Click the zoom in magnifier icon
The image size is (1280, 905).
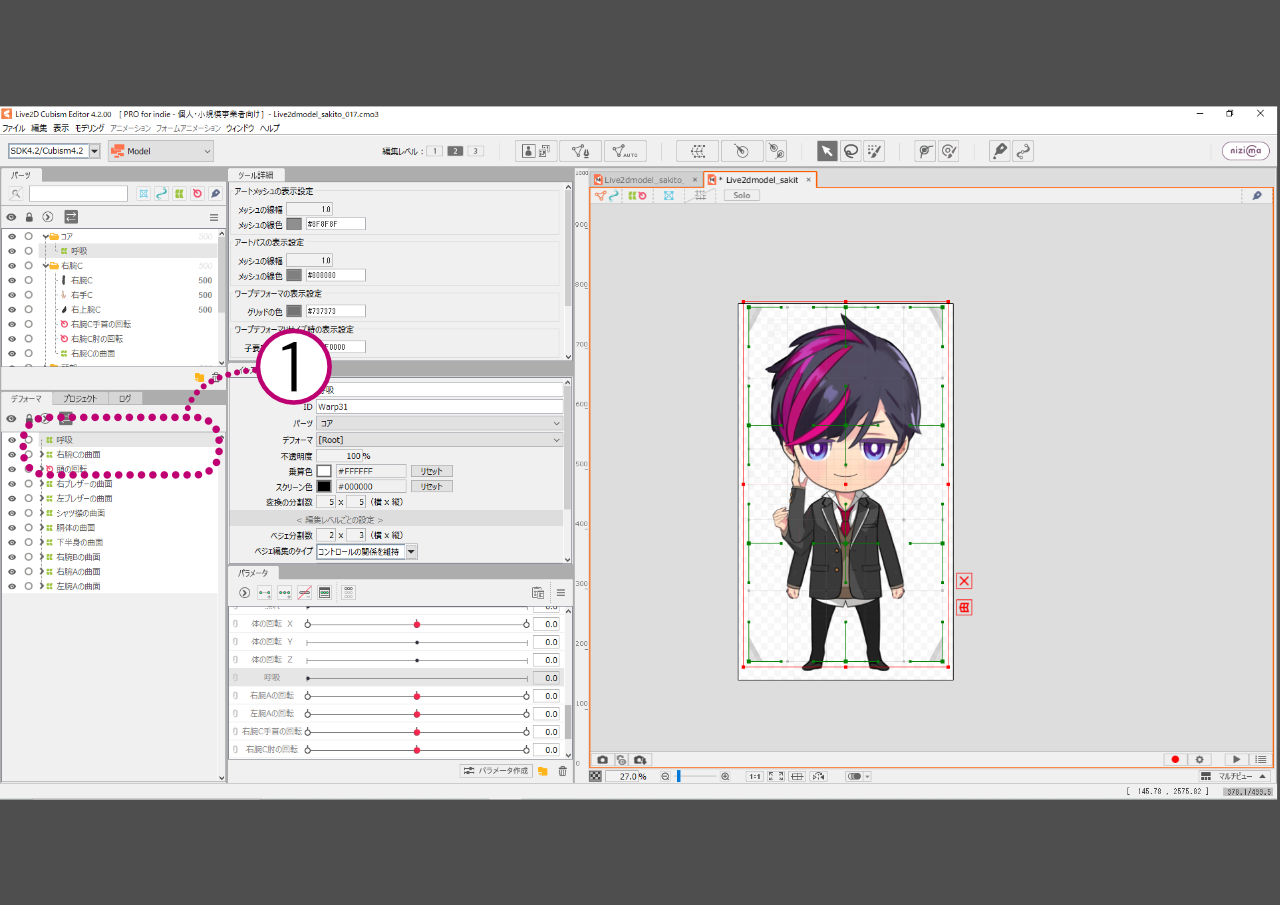pos(725,777)
